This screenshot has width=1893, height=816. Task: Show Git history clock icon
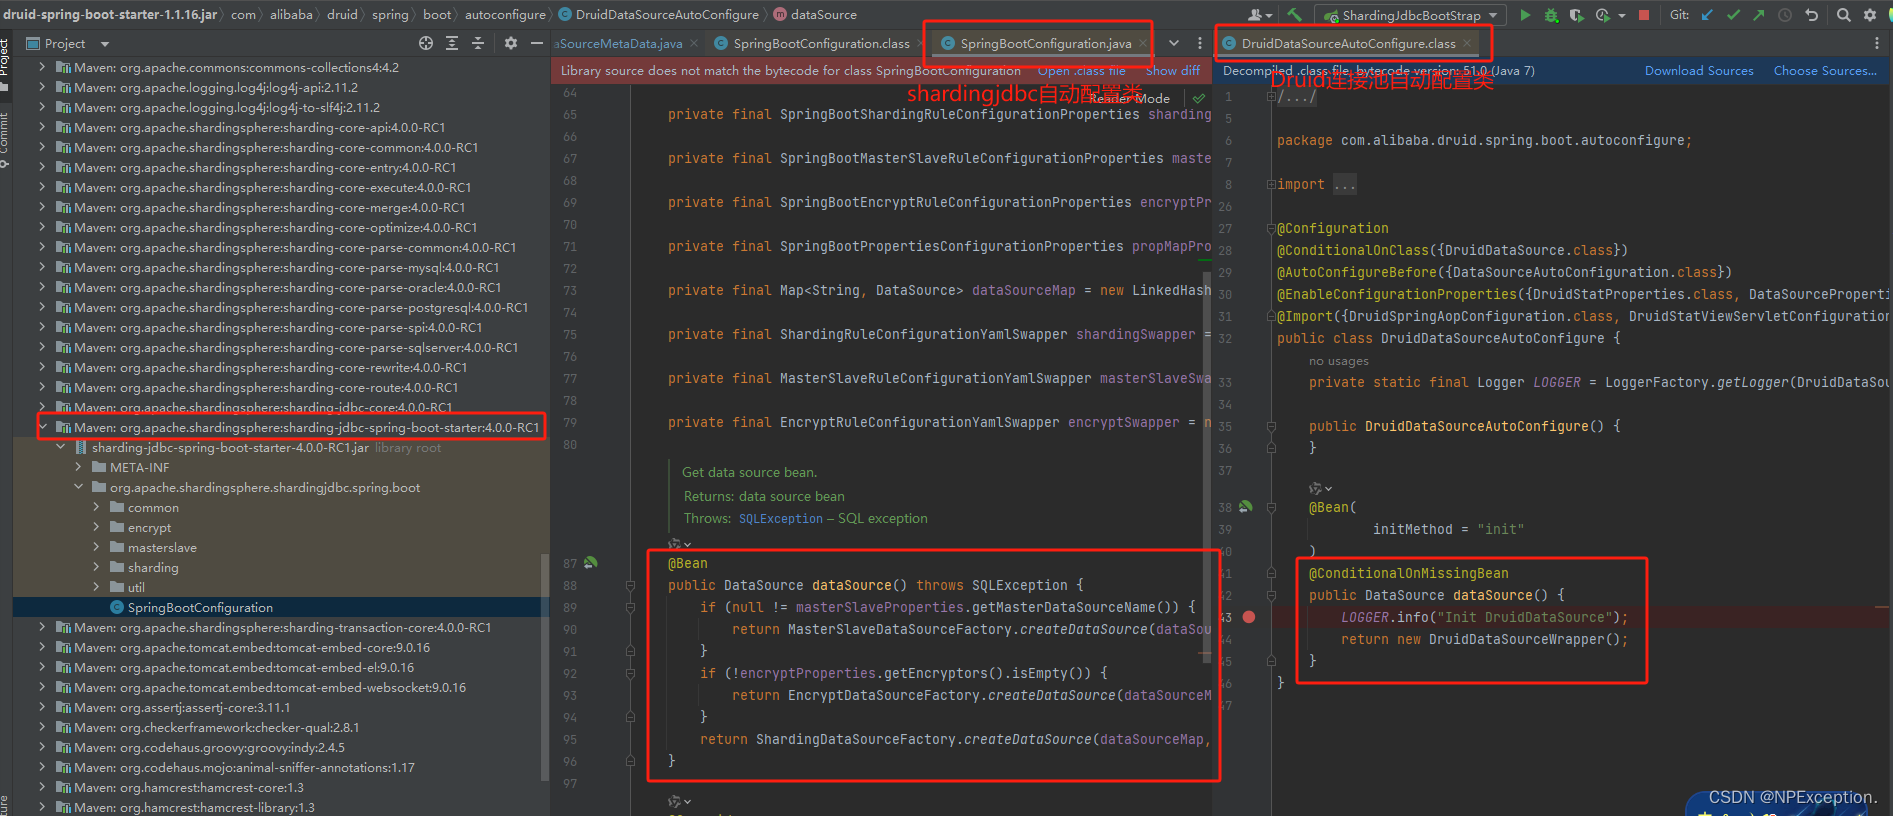(x=1785, y=15)
